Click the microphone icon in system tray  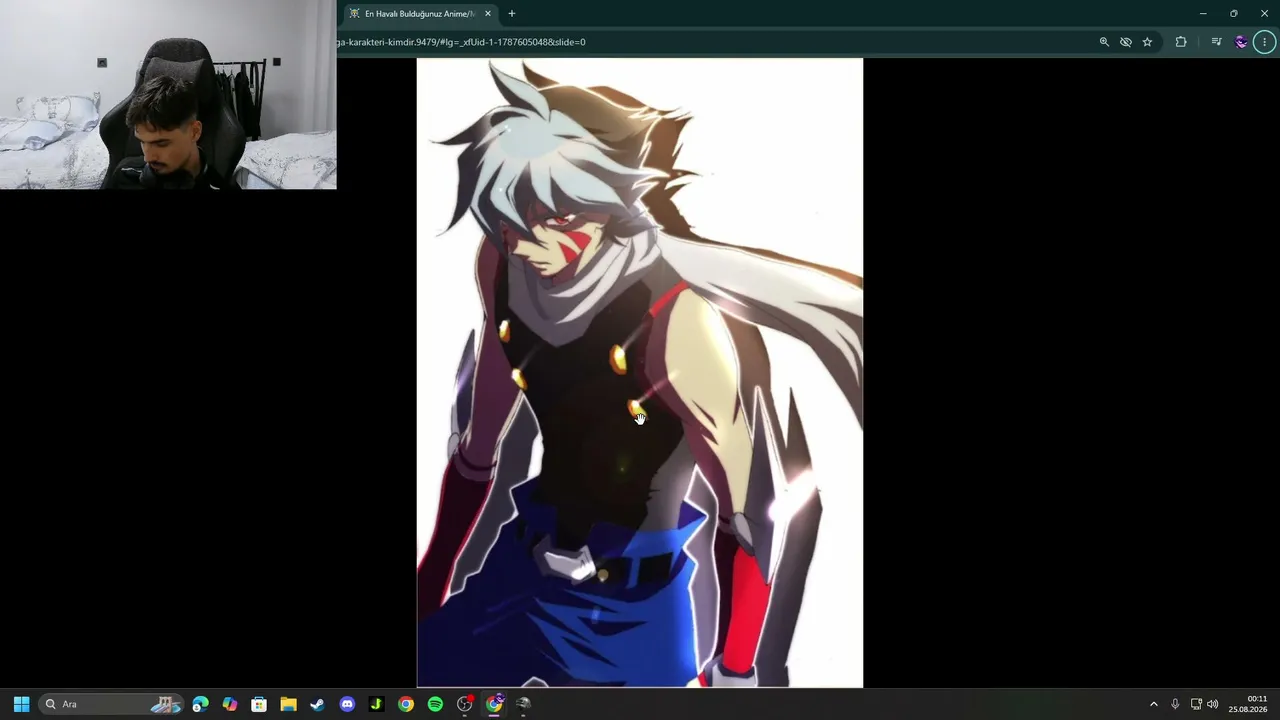pos(1175,704)
